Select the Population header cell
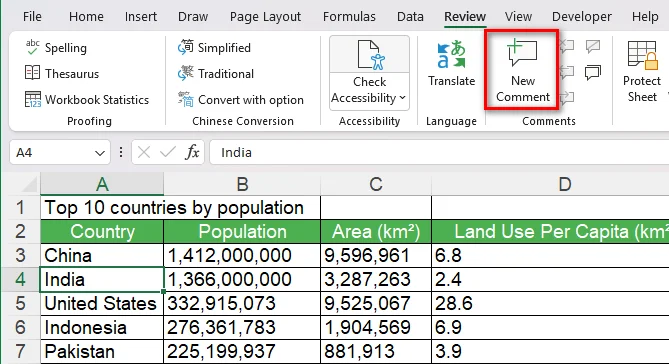This screenshot has width=669, height=364. (x=242, y=231)
